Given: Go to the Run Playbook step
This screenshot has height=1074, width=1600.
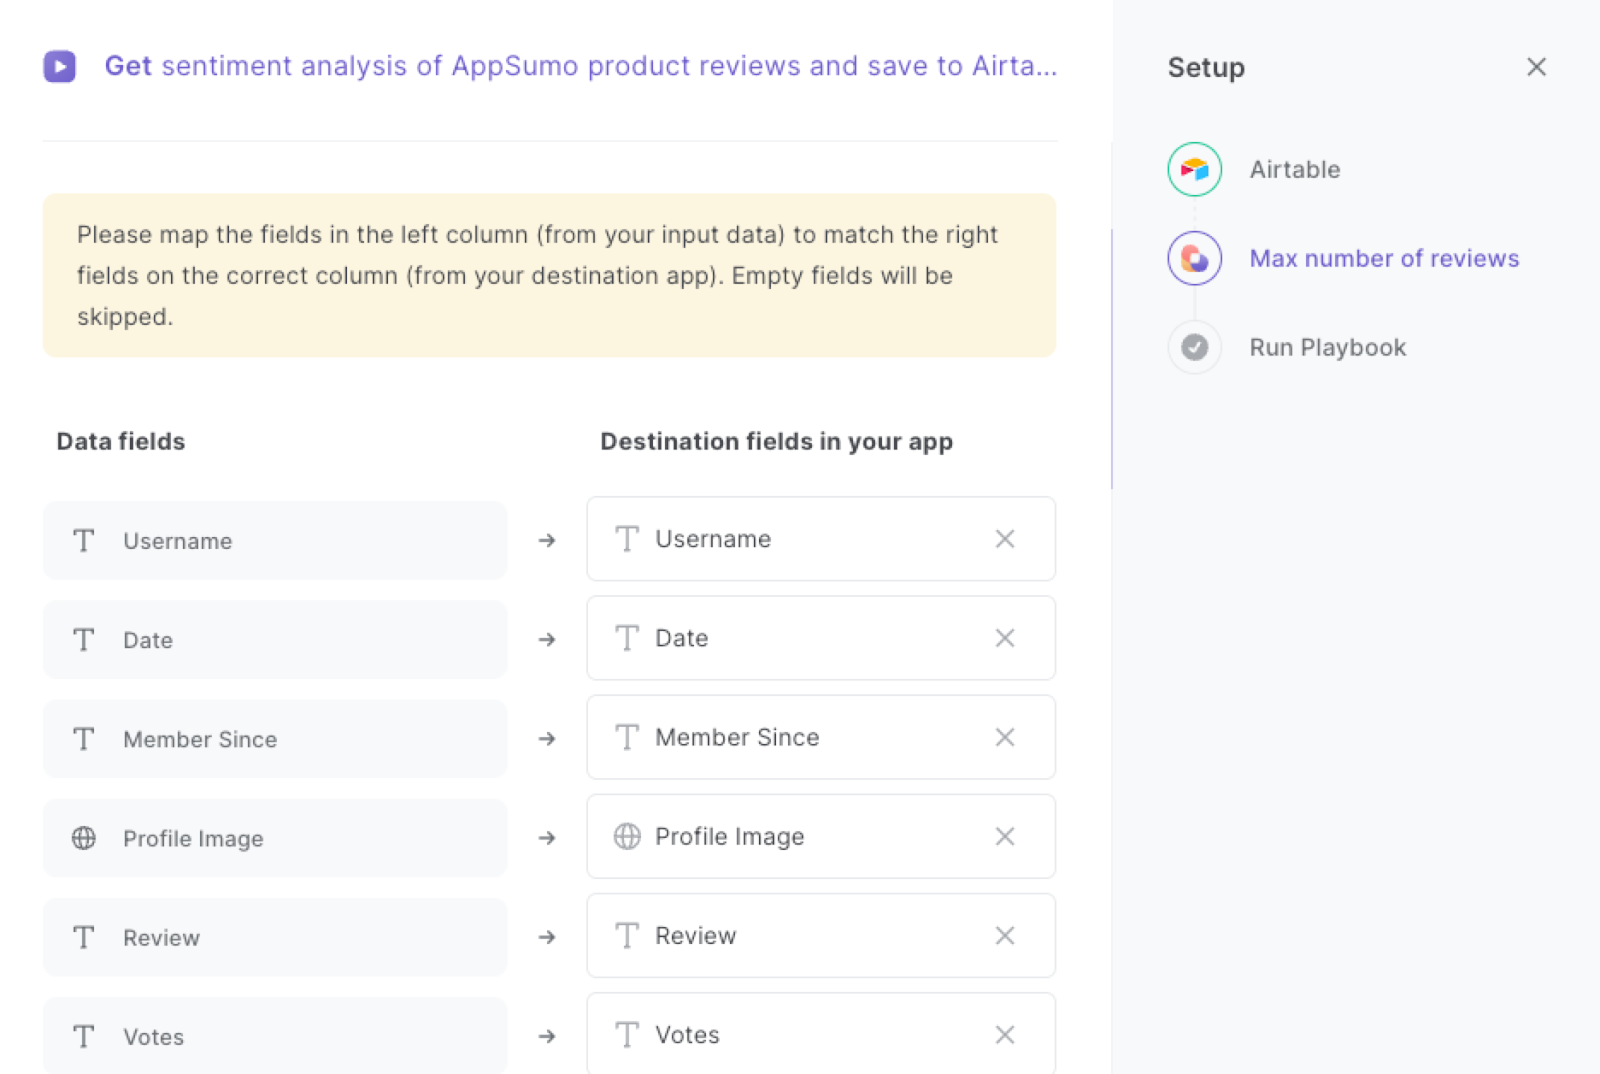Looking at the screenshot, I should pos(1327,347).
